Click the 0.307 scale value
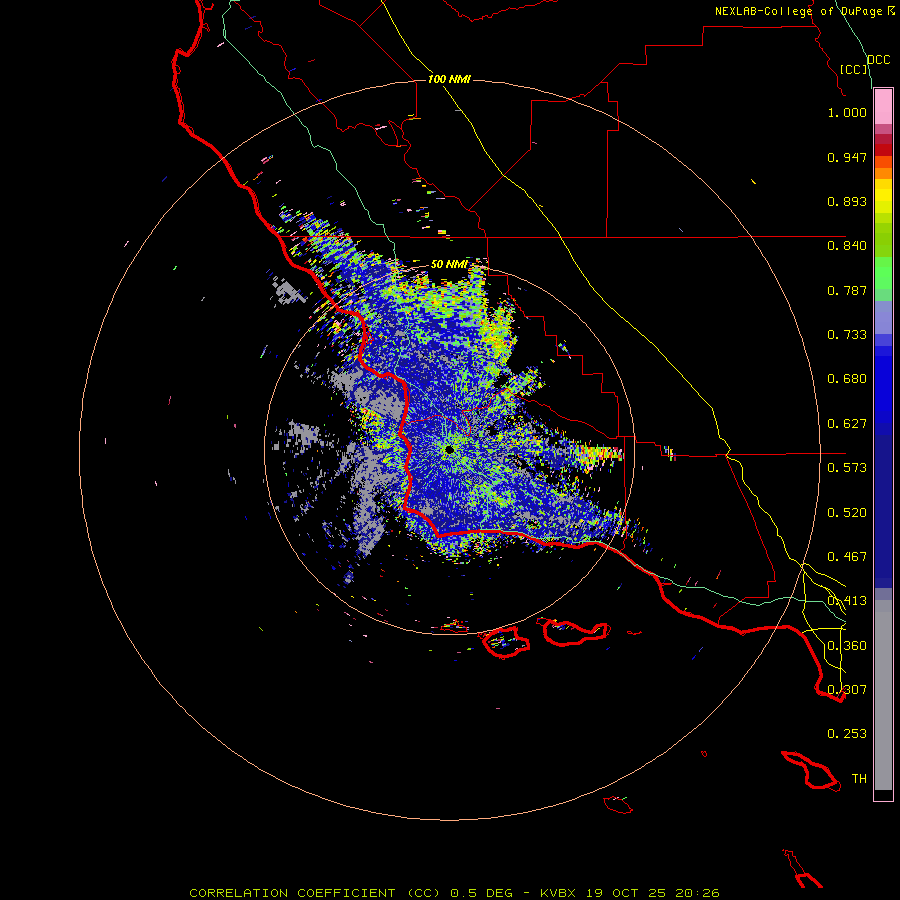 click(x=847, y=690)
